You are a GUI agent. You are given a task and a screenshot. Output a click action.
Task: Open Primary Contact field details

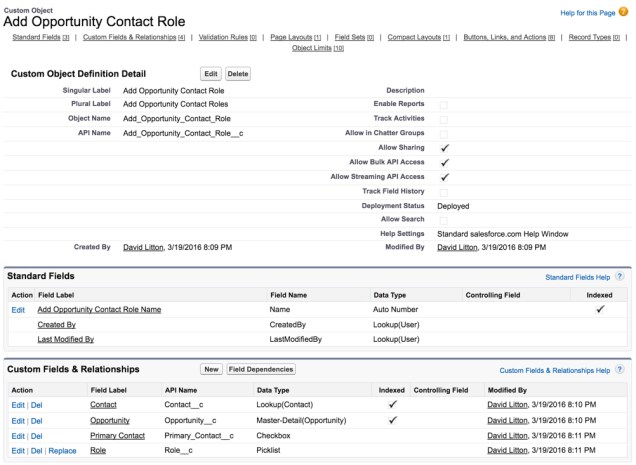click(x=117, y=436)
